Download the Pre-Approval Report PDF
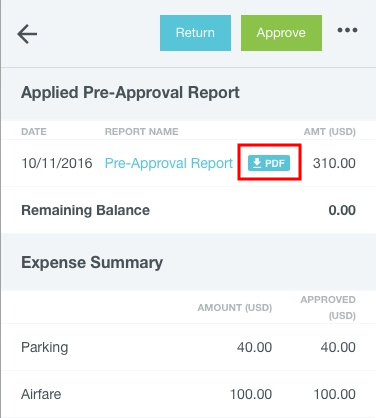The width and height of the screenshot is (376, 418). point(269,163)
